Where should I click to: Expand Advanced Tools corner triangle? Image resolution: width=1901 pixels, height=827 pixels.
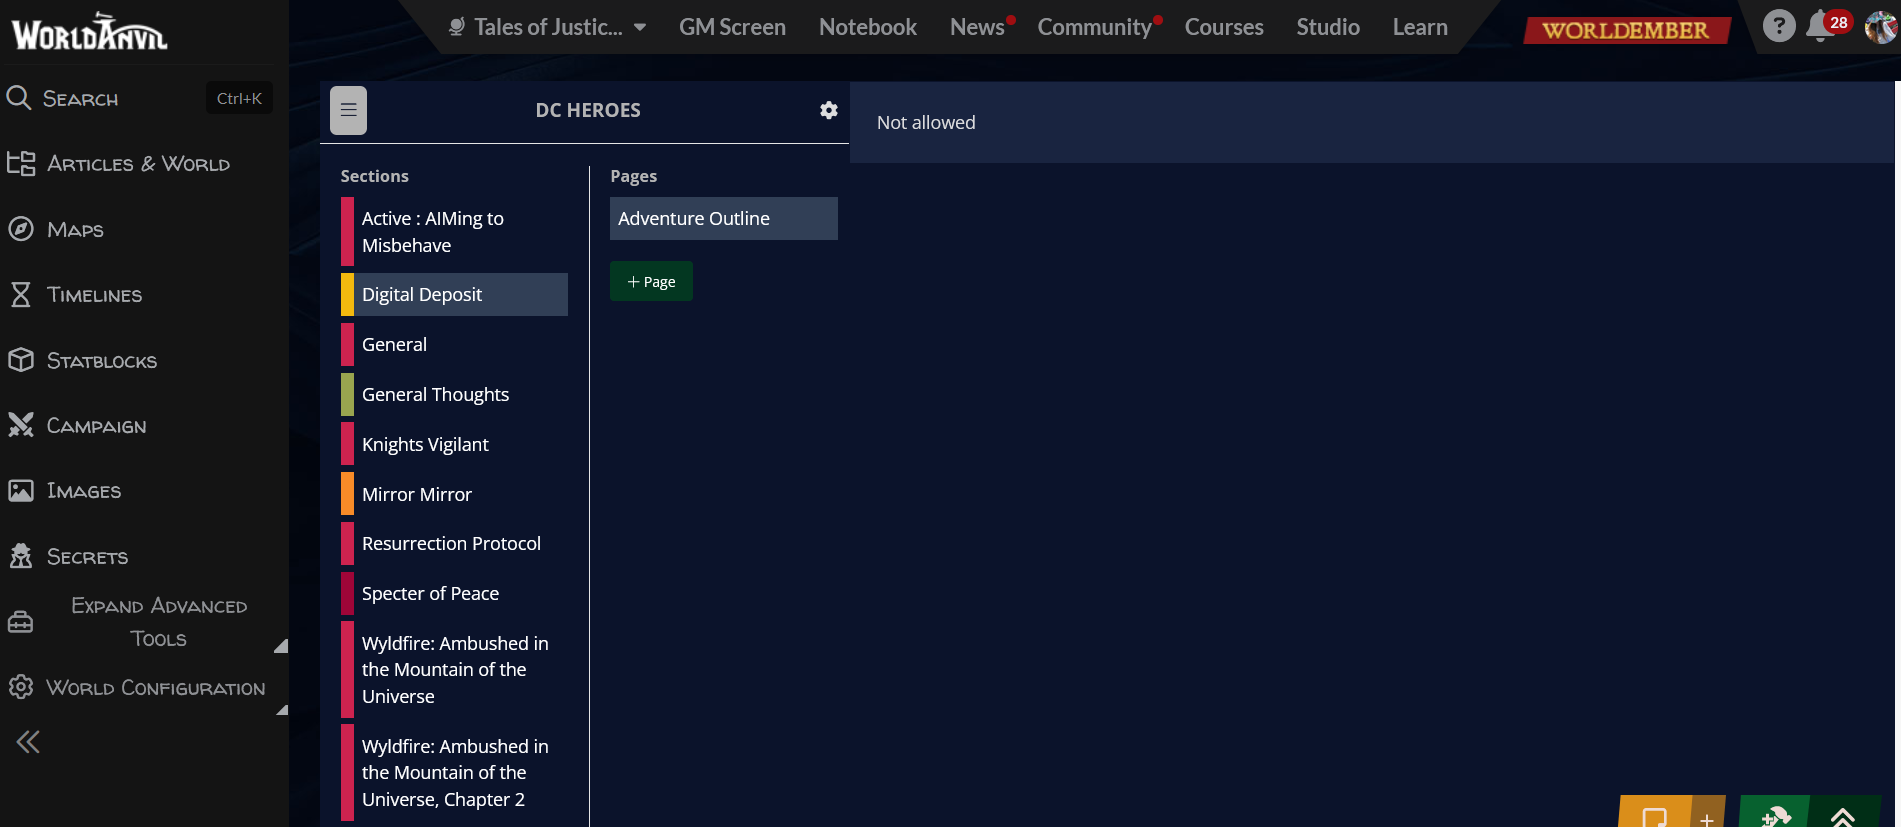tap(281, 646)
